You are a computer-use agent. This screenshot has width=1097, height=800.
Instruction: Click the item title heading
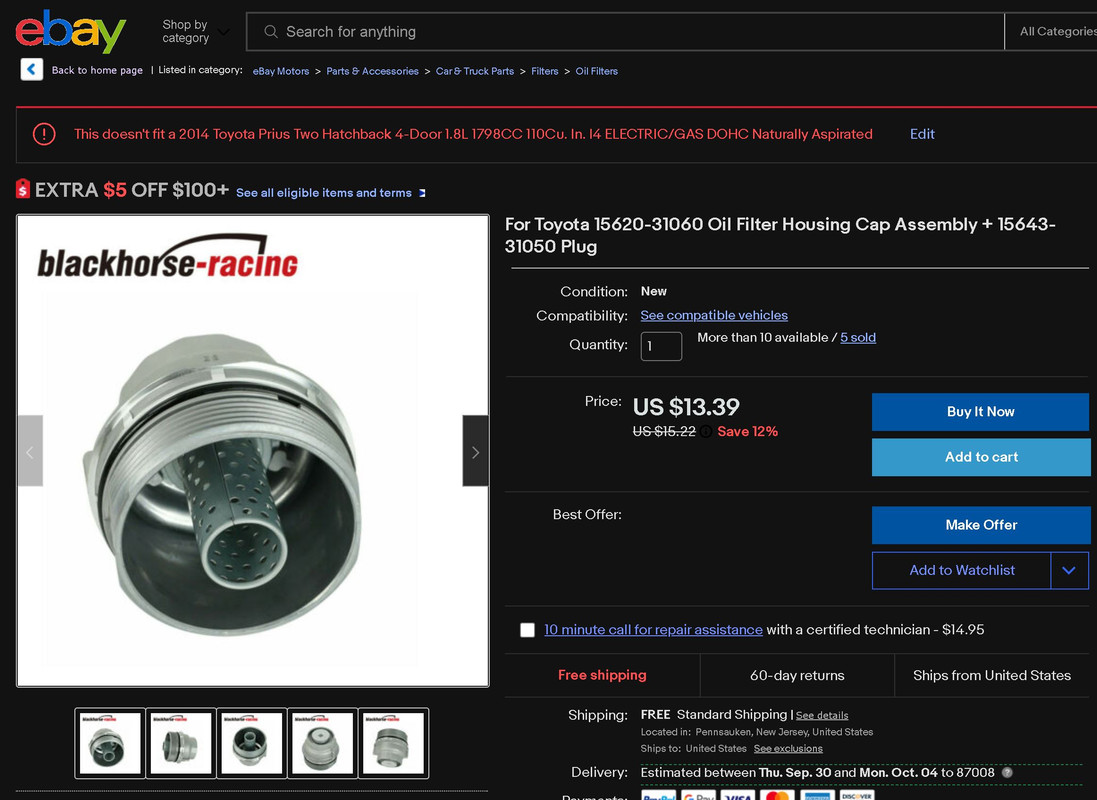(x=779, y=235)
